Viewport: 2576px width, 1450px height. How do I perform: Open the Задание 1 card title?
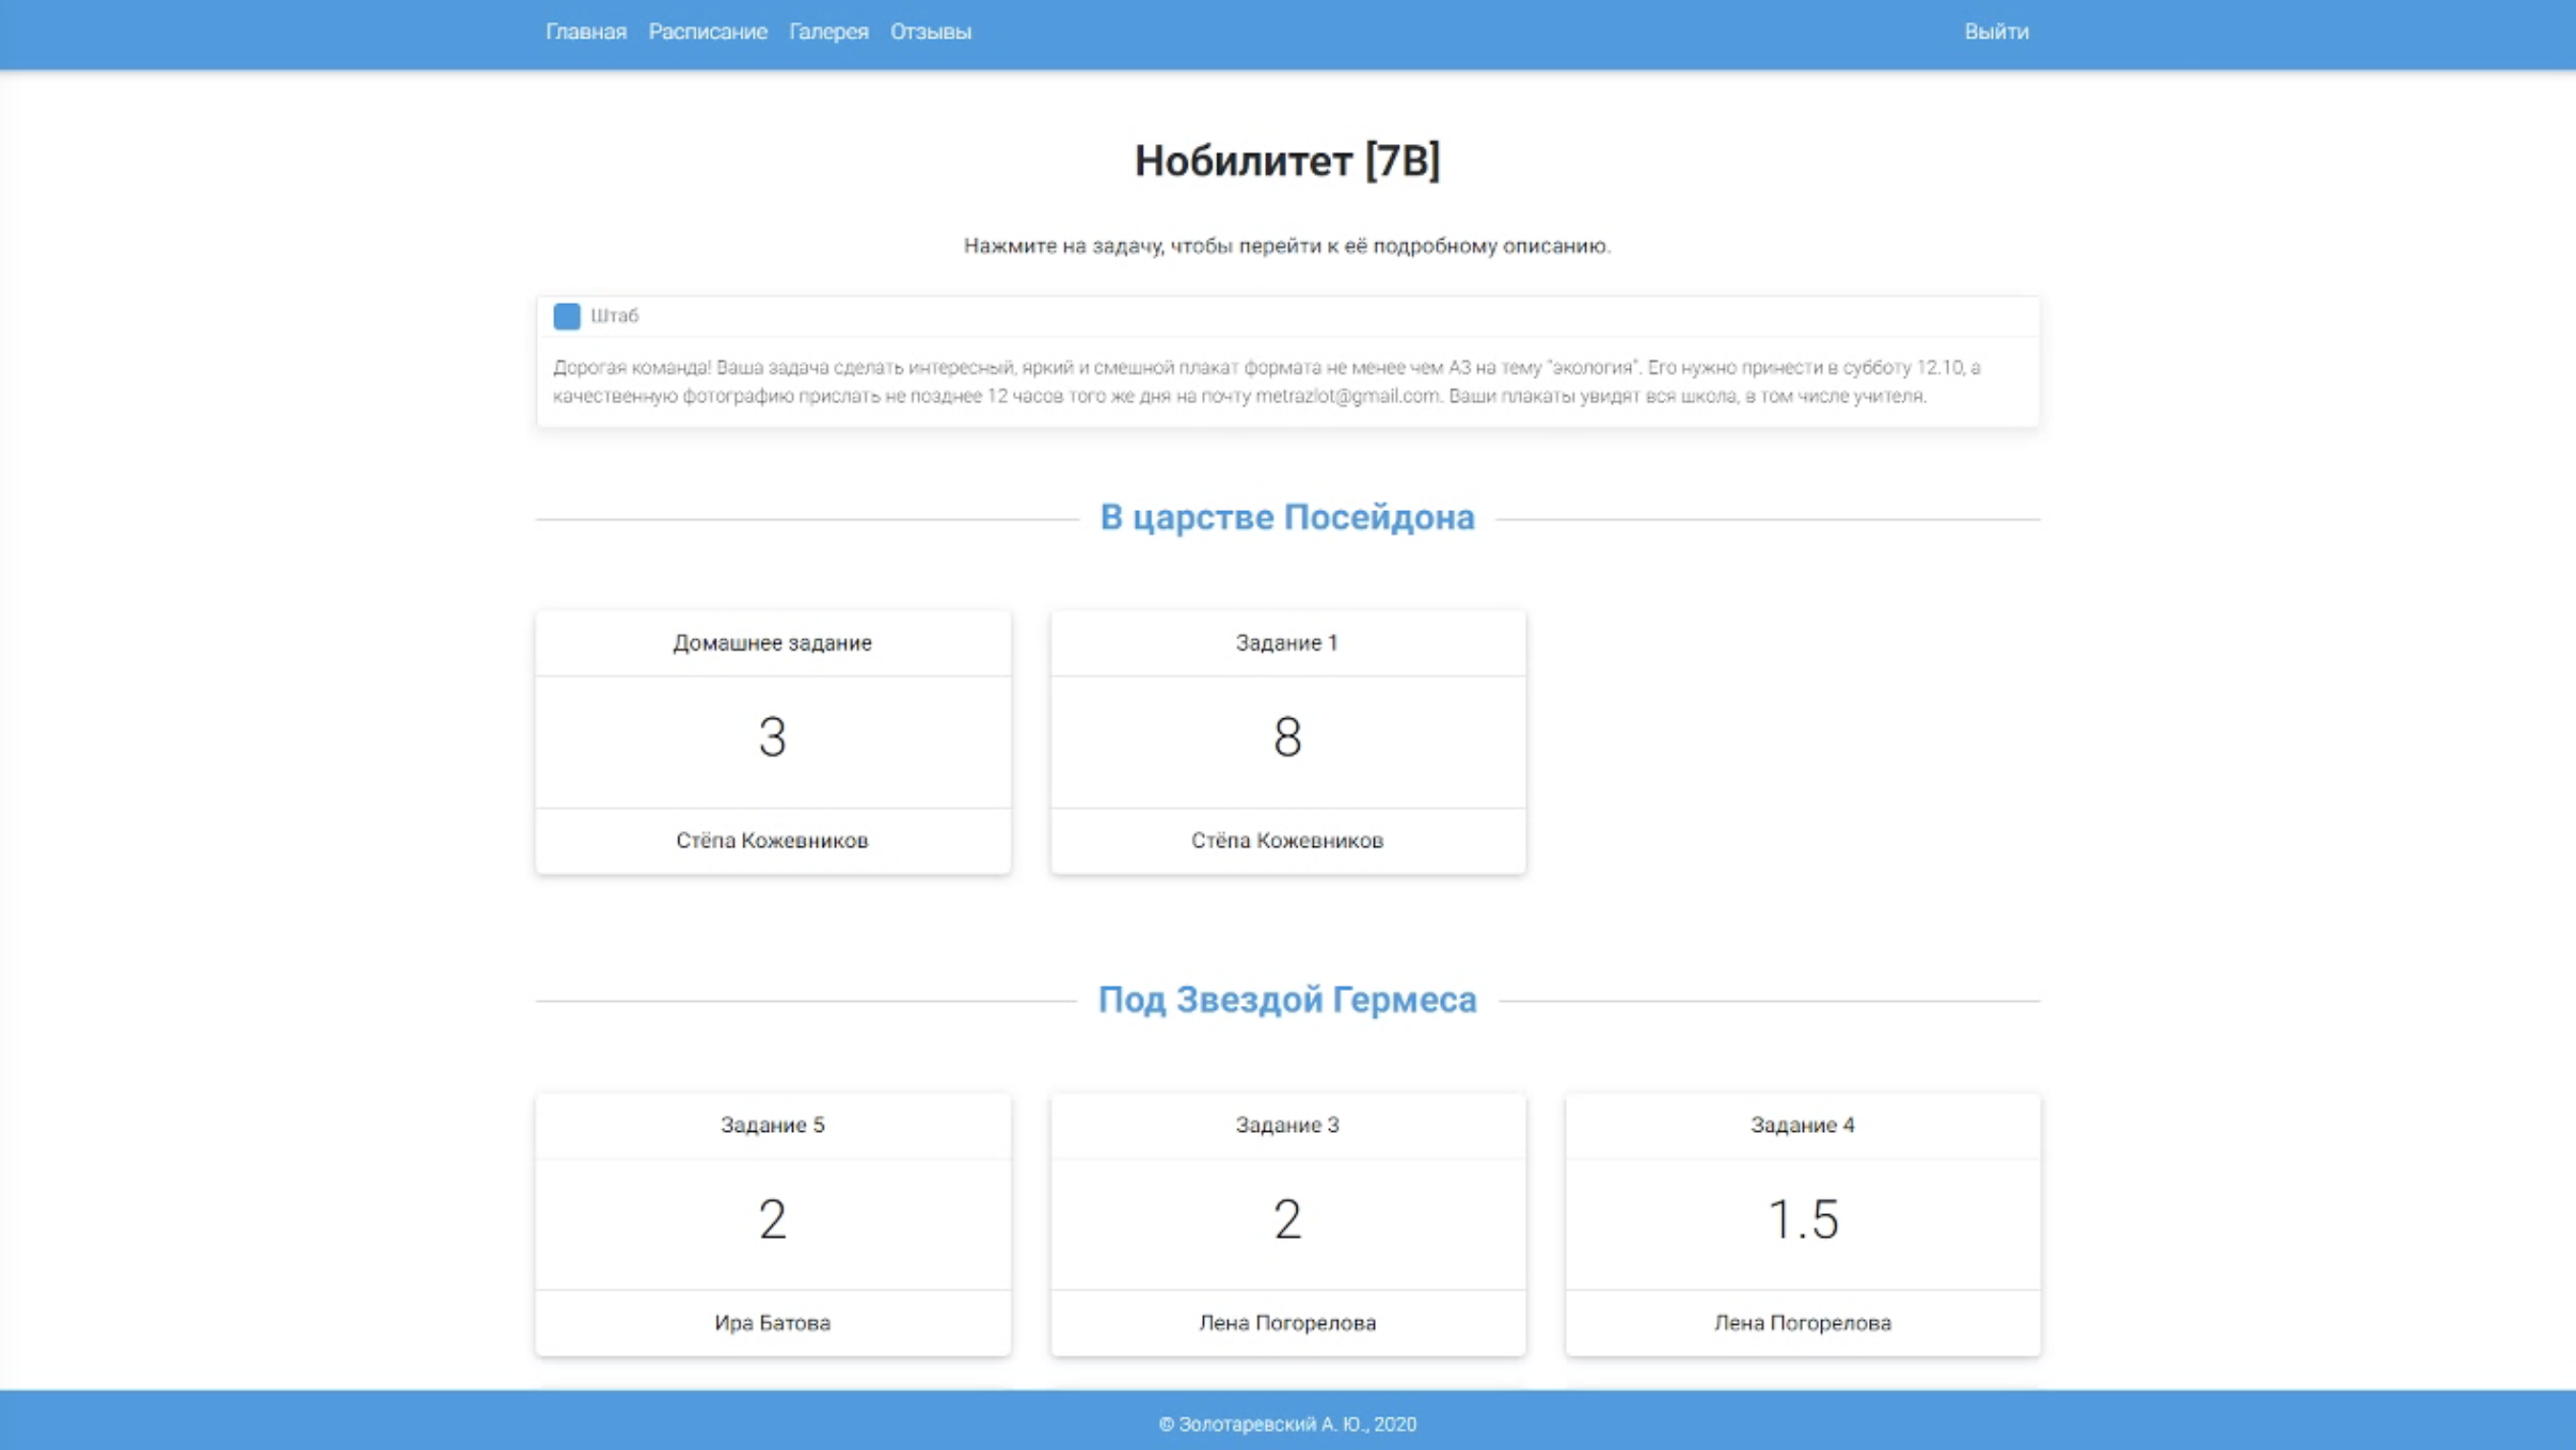pyautogui.click(x=1288, y=643)
